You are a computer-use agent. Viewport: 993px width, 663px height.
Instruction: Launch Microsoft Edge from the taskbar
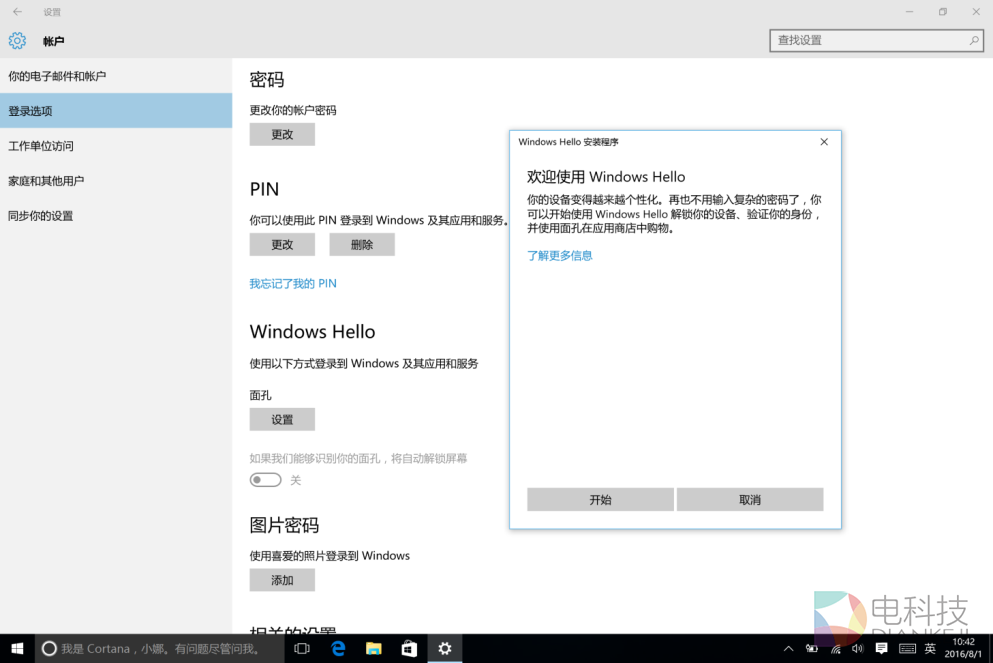tap(338, 649)
